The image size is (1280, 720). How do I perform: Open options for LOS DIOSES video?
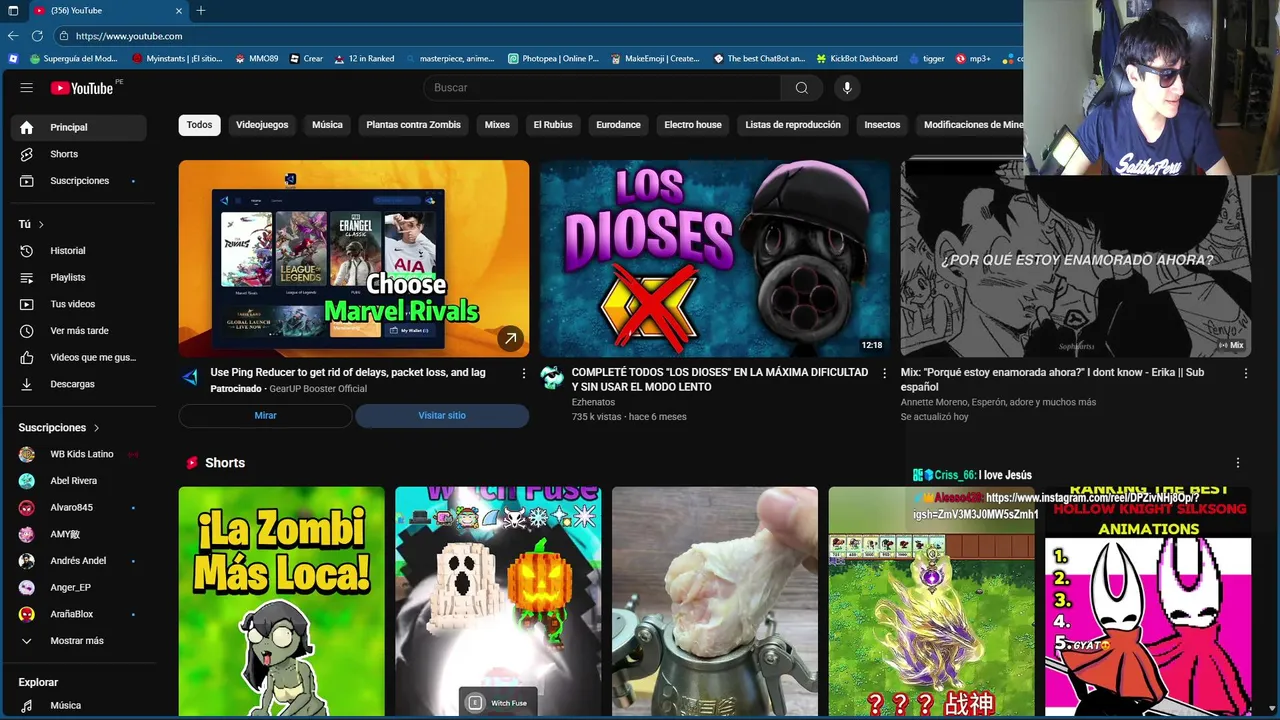pos(884,373)
